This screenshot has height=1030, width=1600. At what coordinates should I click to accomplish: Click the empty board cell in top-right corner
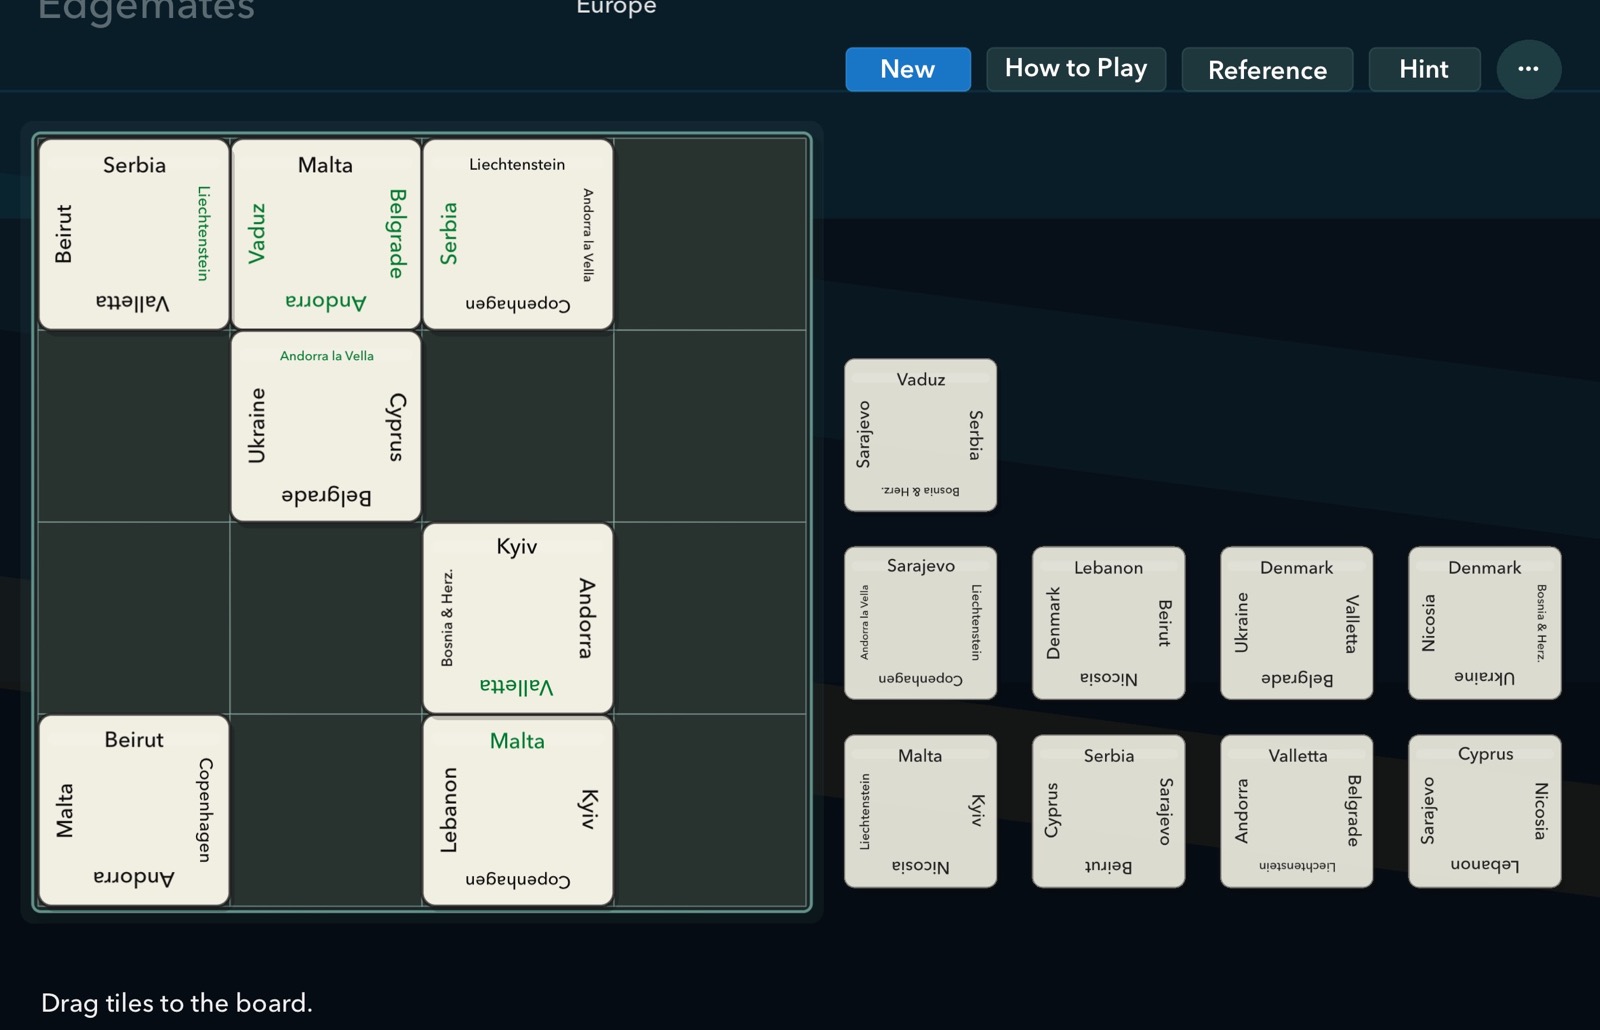710,232
